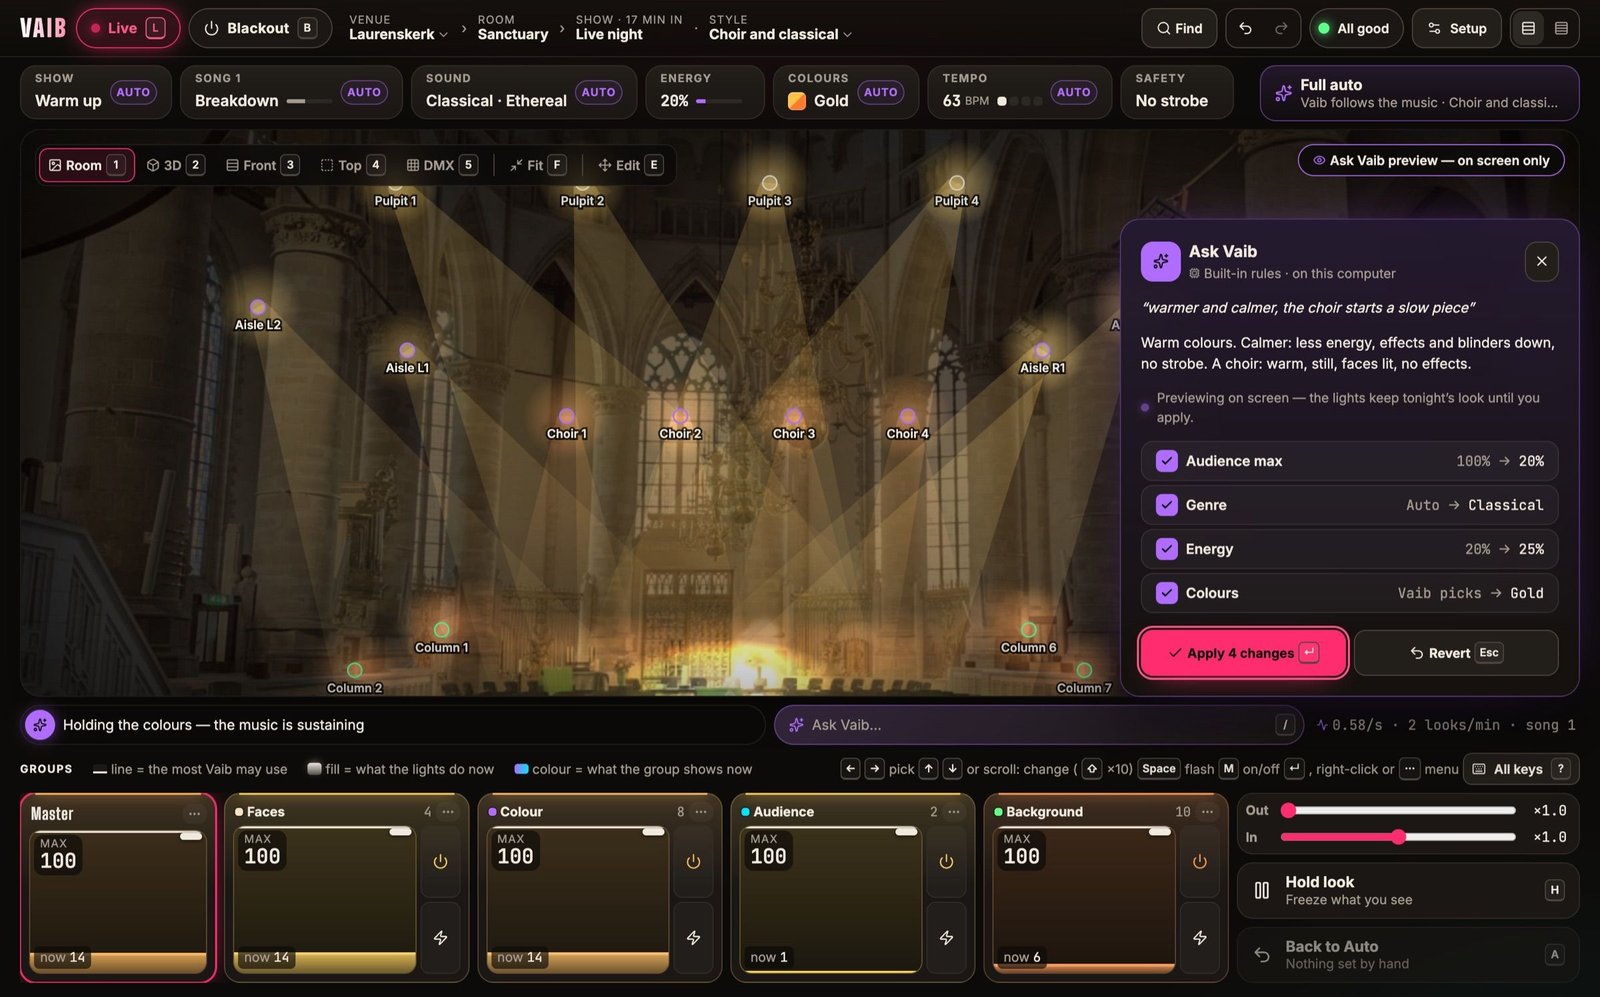Viewport: 1600px width, 997px height.
Task: Open the Audience group more menu
Action: pos(954,811)
